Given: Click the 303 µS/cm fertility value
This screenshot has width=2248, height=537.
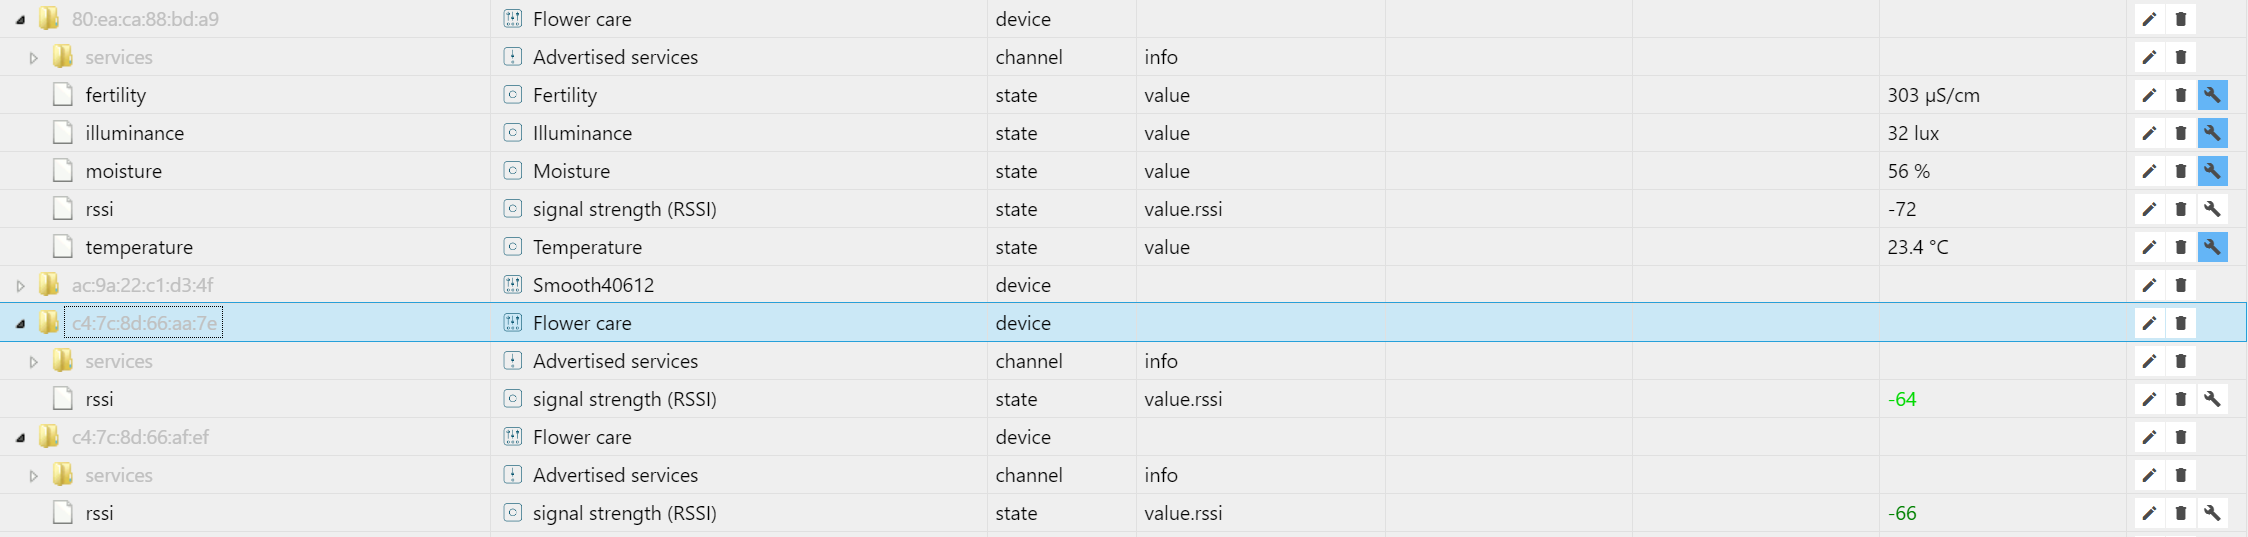Looking at the screenshot, I should (1933, 95).
